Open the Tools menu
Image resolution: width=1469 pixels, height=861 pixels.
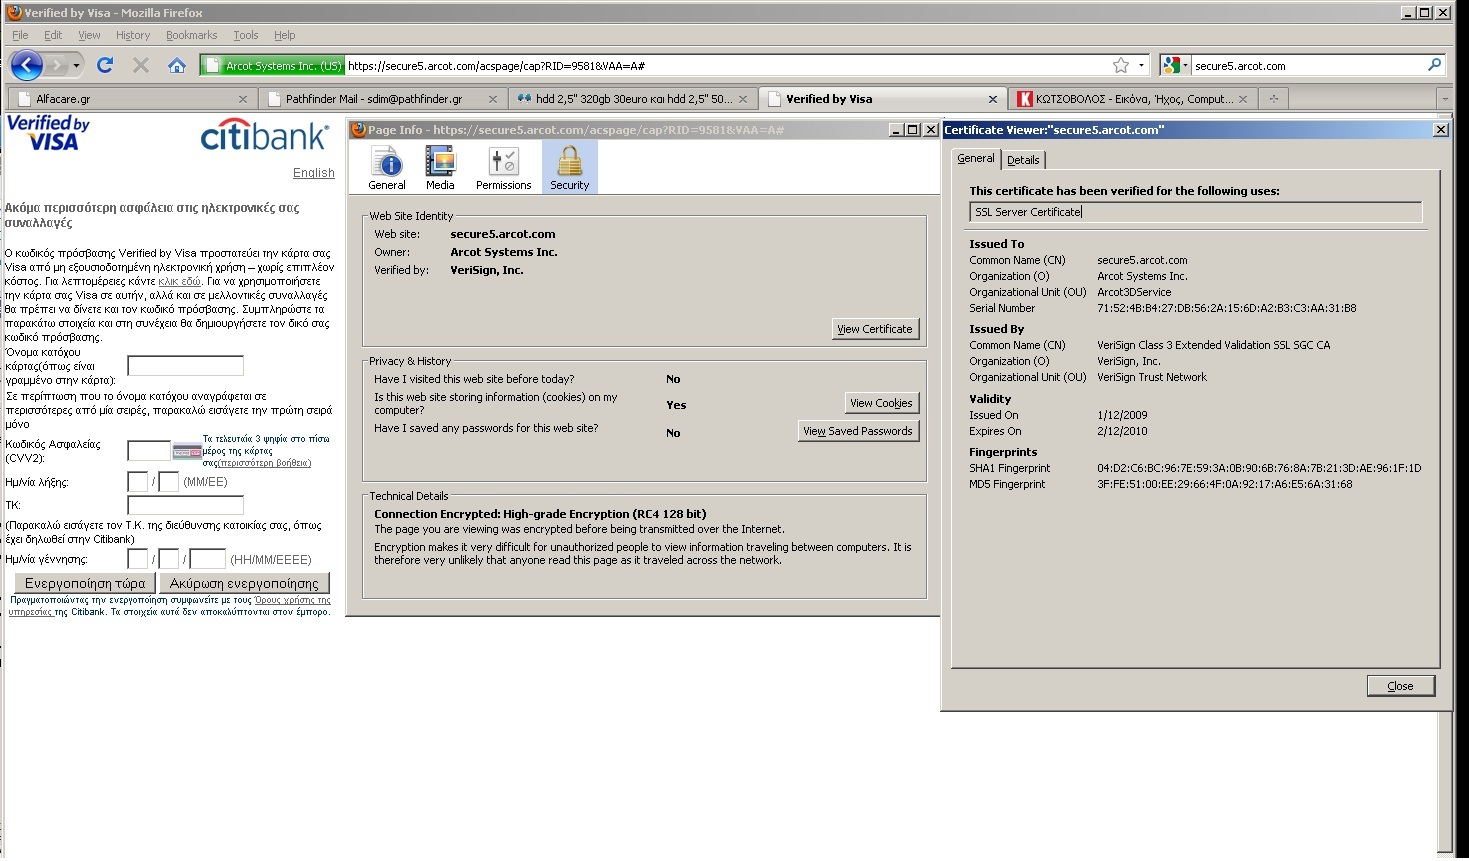(x=246, y=35)
